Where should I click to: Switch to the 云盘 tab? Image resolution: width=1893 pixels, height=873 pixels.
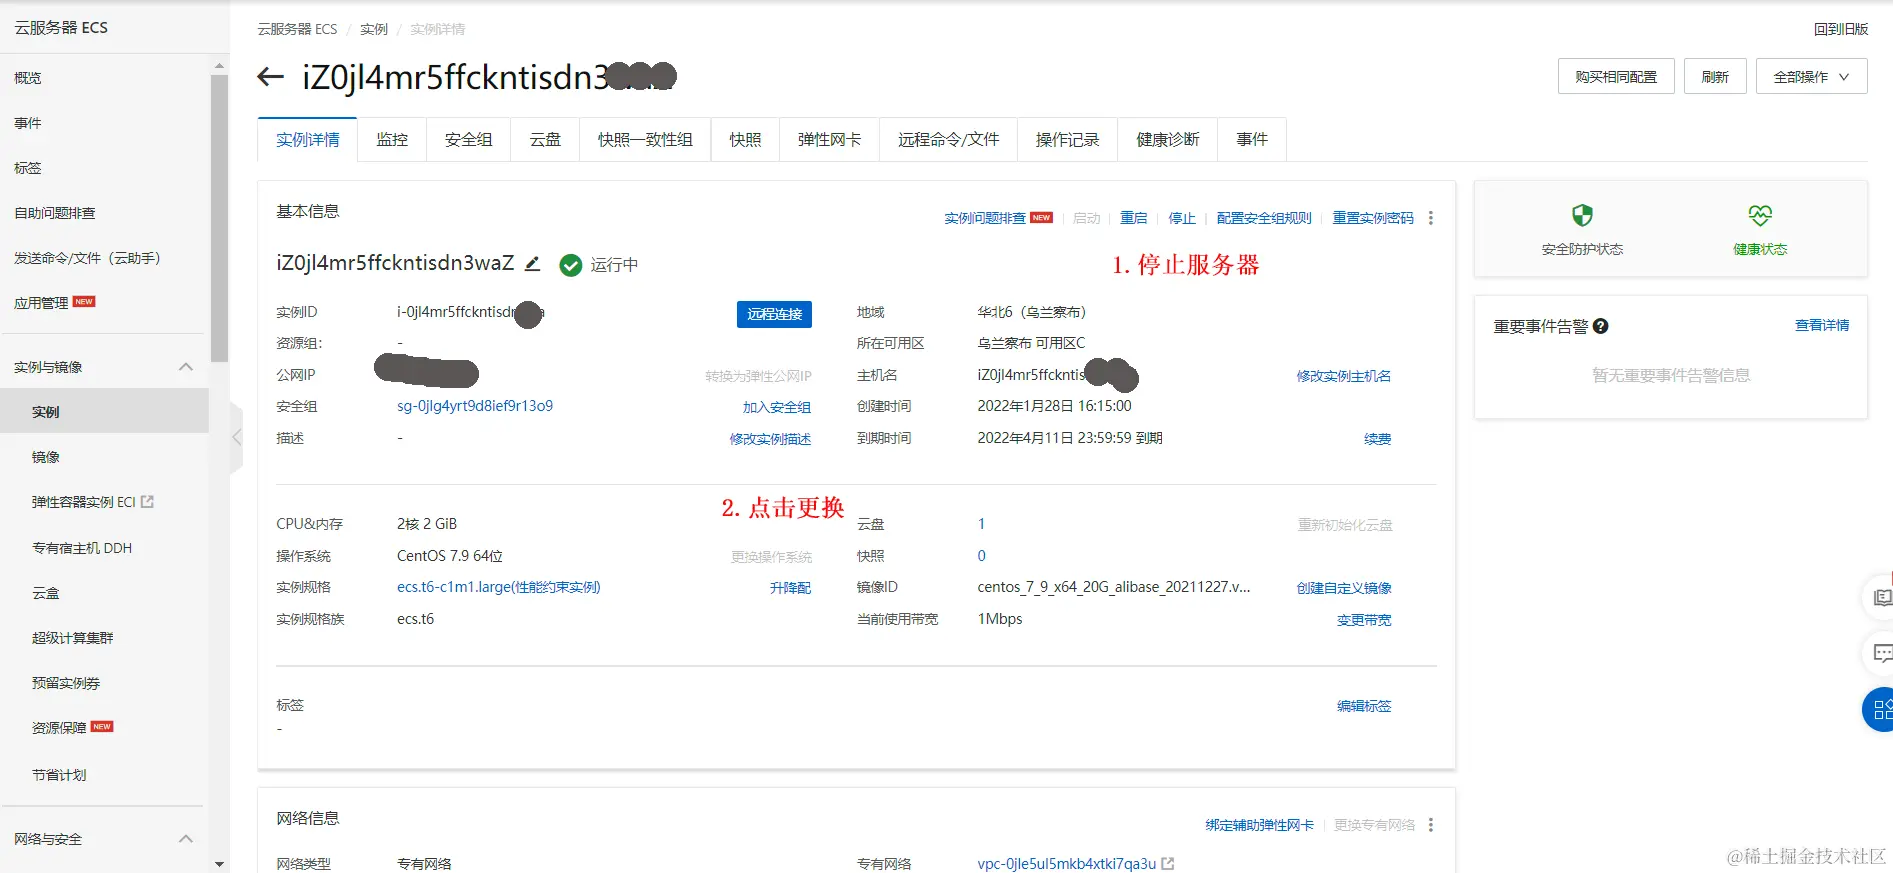pos(545,140)
